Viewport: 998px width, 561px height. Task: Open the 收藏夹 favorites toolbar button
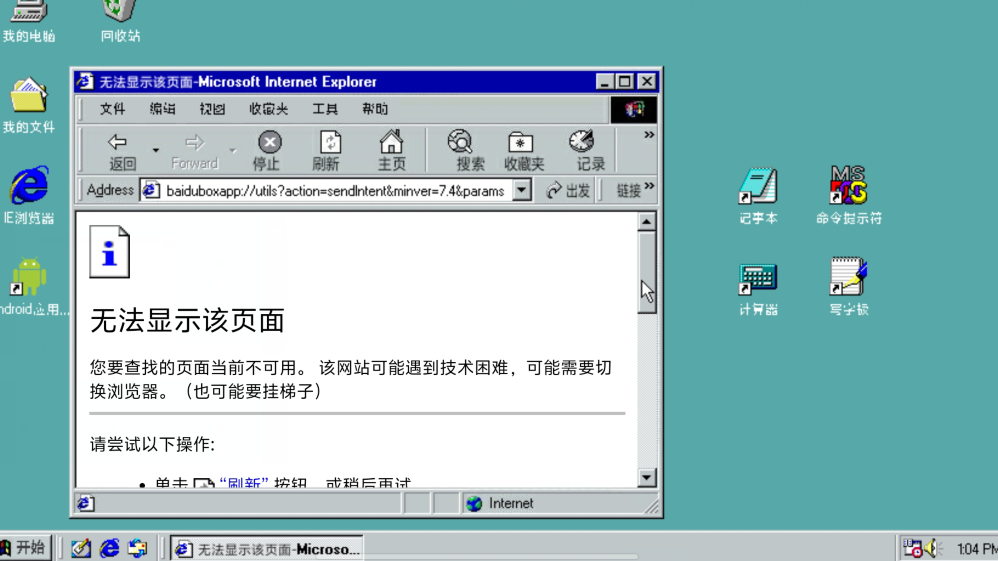(523, 150)
